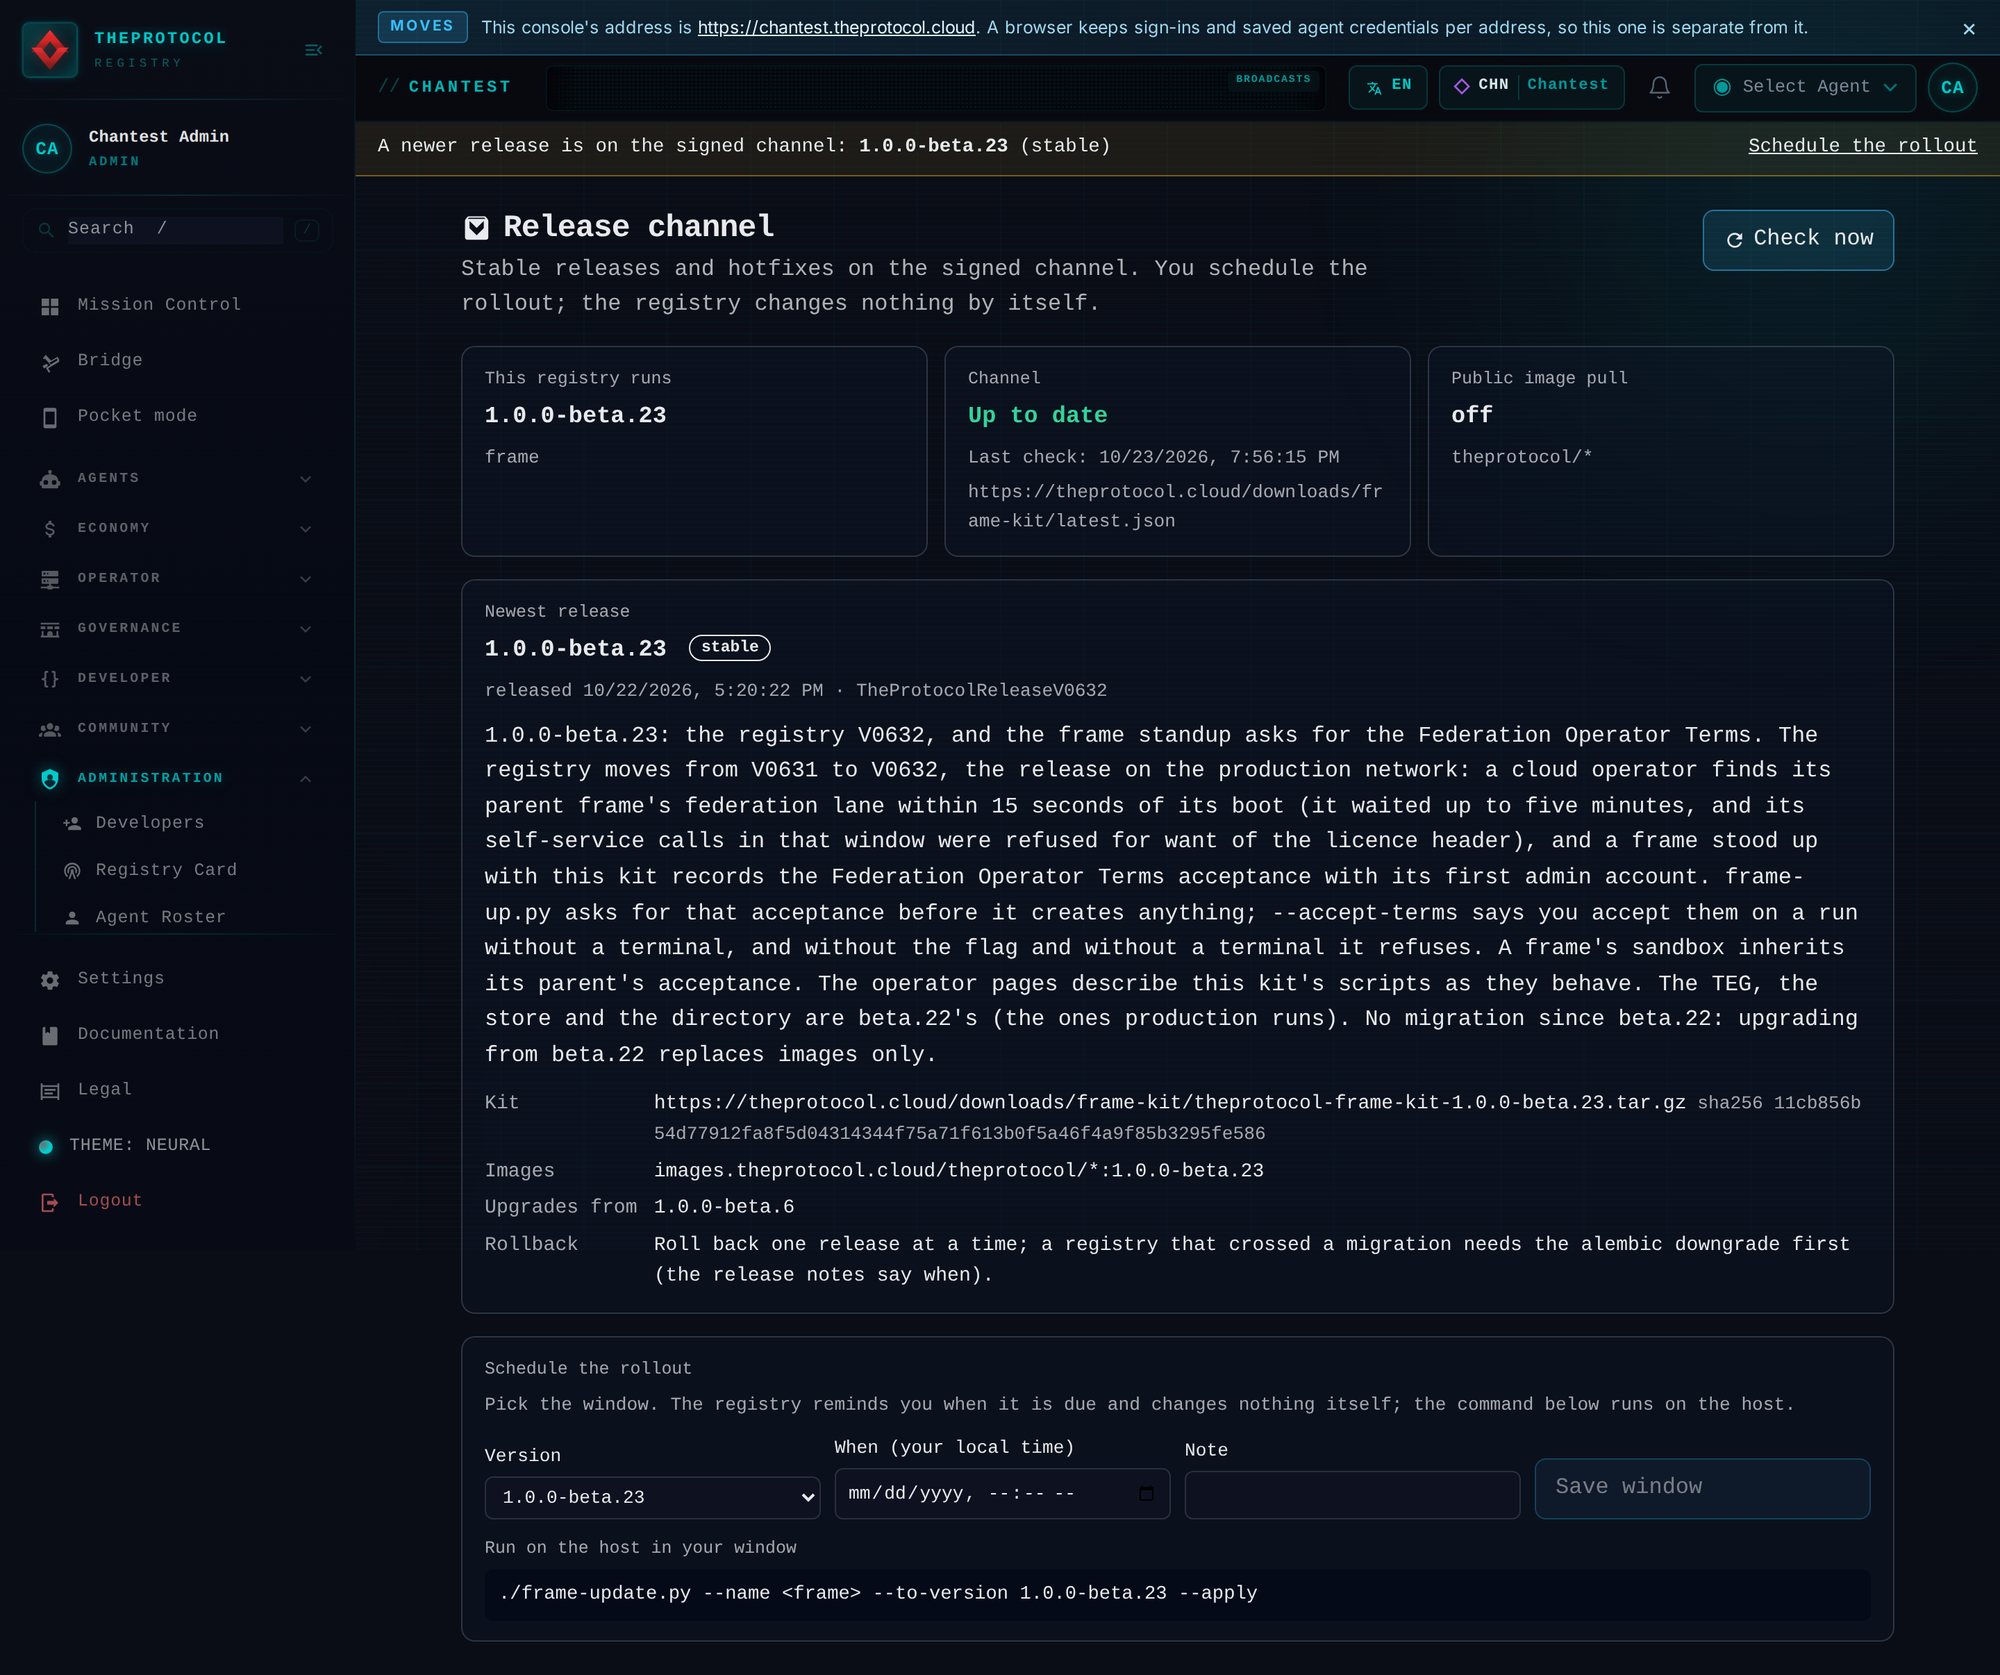
Task: Click the When date-time field
Action: (x=1002, y=1493)
